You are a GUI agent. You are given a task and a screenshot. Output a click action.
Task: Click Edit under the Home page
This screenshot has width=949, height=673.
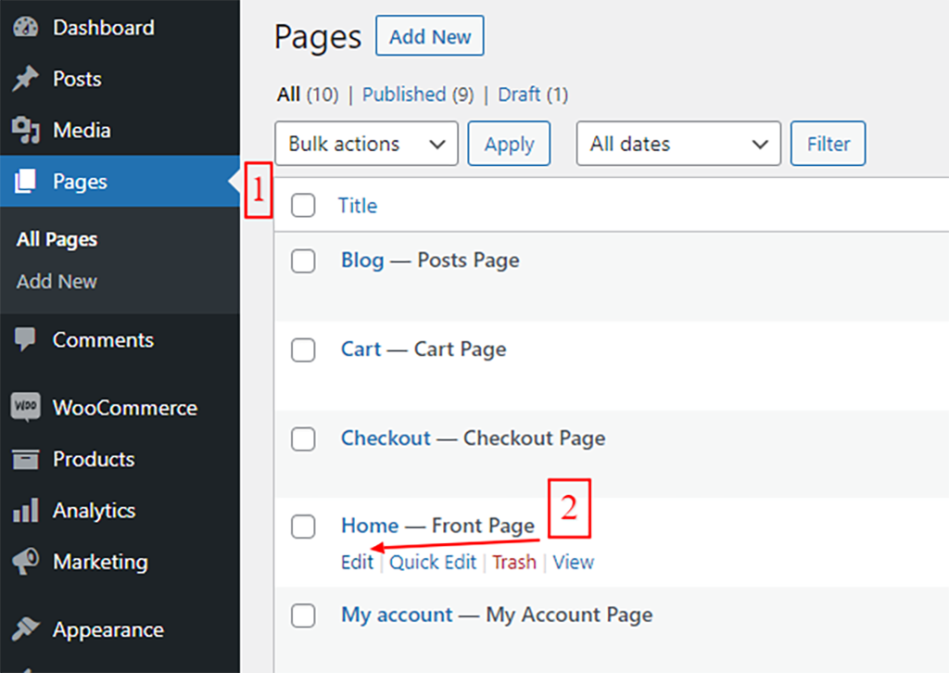pyautogui.click(x=357, y=562)
